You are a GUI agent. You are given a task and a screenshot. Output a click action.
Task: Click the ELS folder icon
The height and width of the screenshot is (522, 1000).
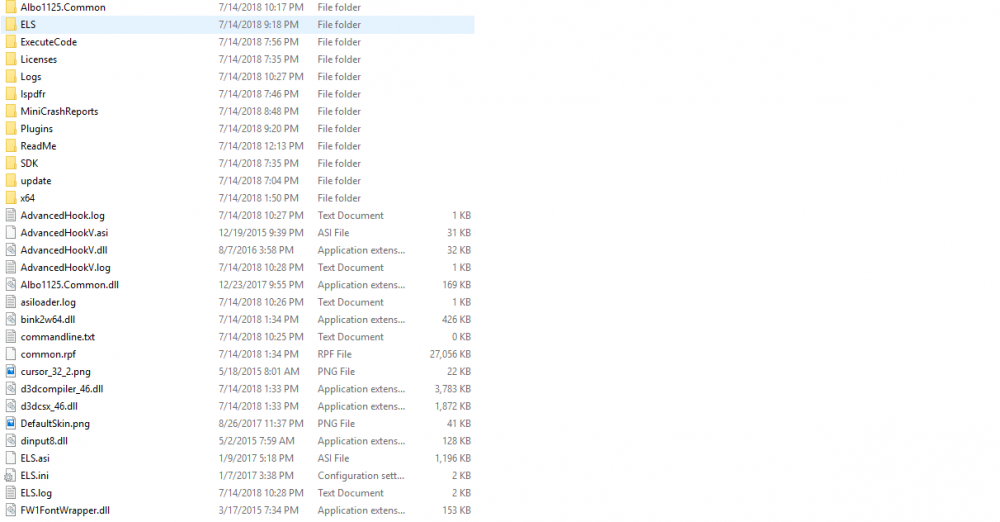10,24
